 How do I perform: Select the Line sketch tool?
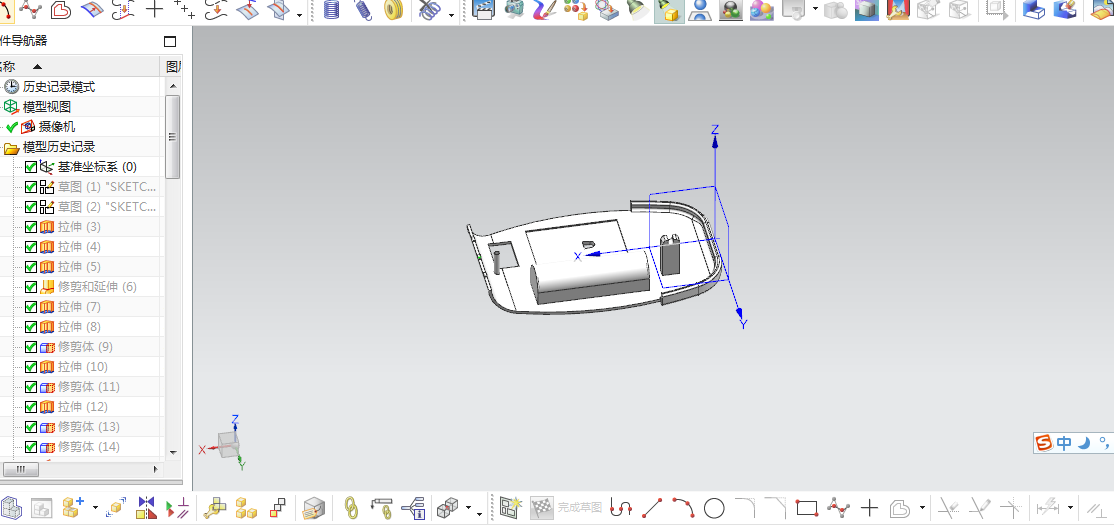652,508
